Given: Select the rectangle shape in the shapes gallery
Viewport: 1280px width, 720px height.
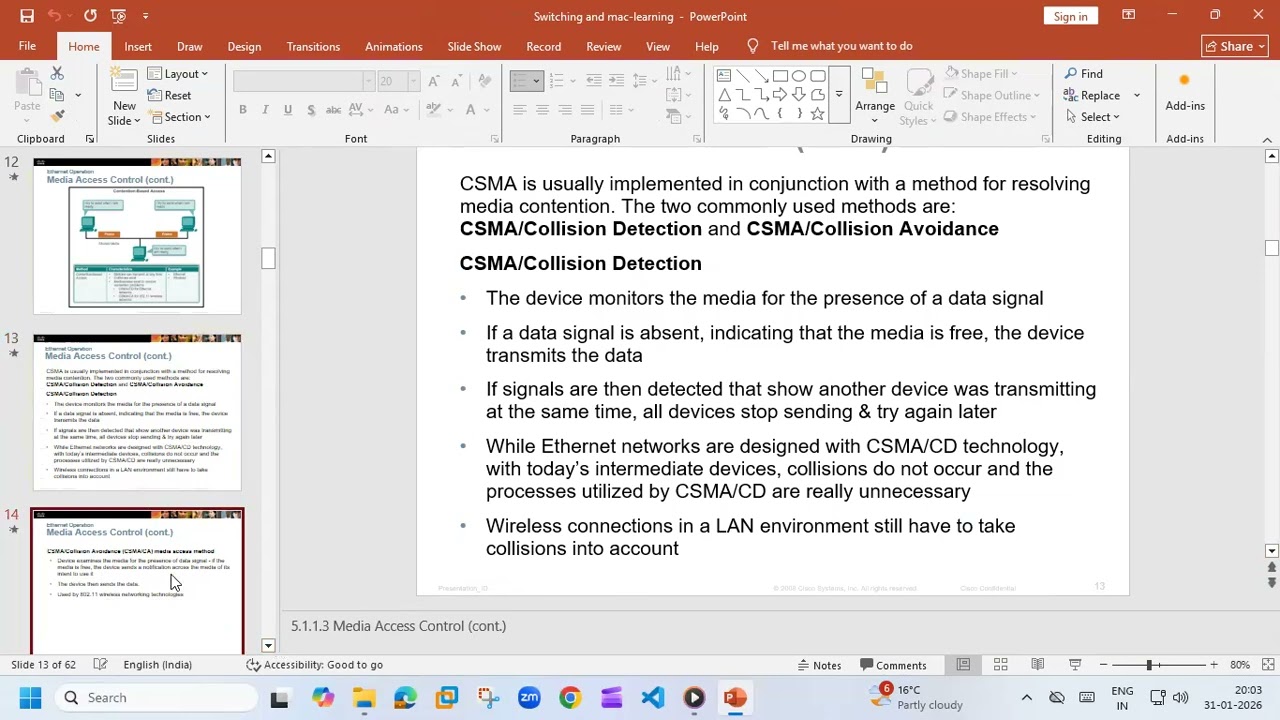Looking at the screenshot, I should 780,76.
